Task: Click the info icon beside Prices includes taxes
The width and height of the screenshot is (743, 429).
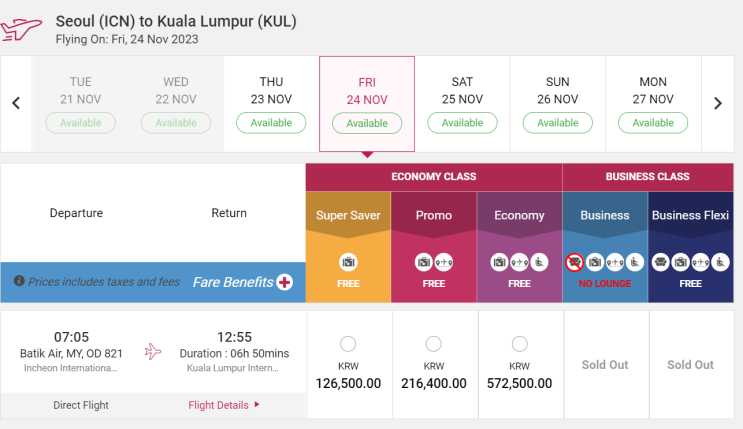Action: [18, 282]
